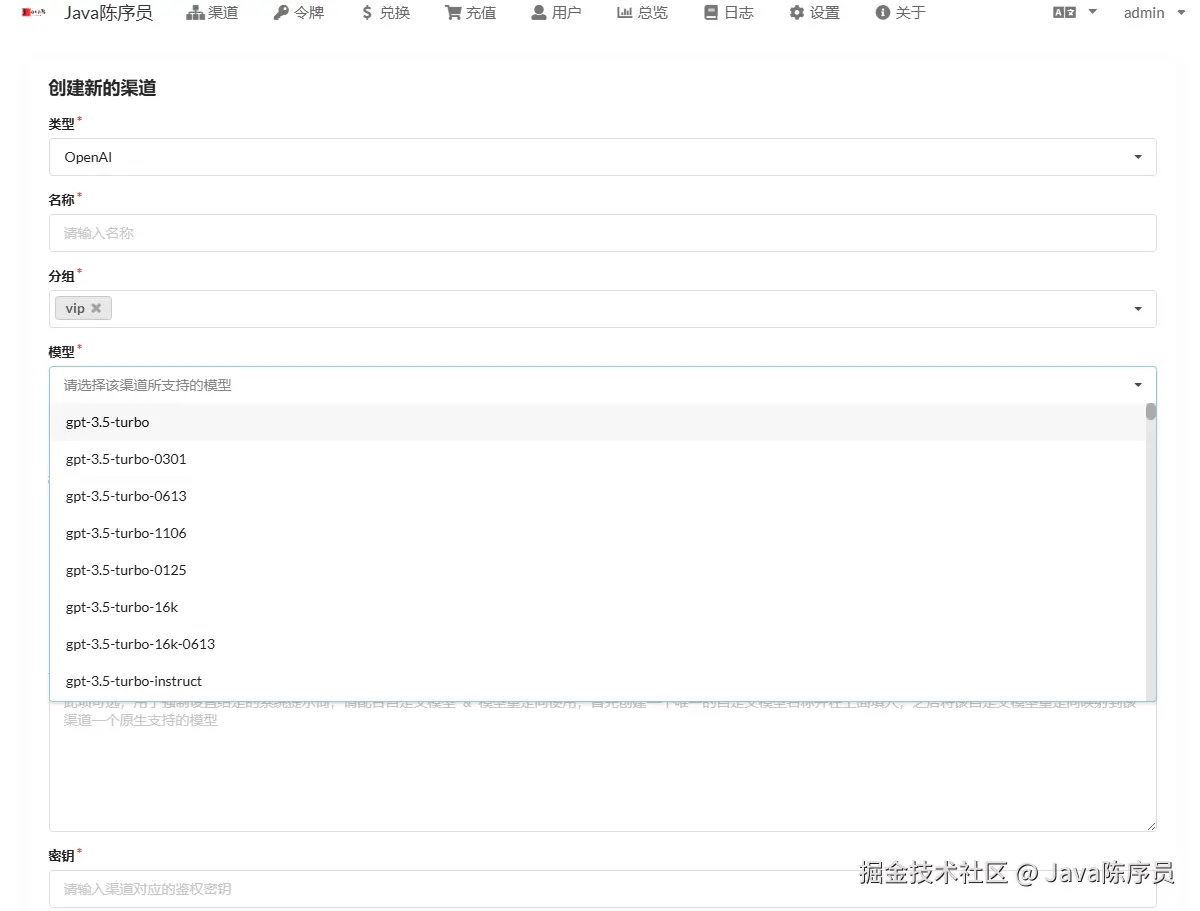Open the 总览 overview page

point(643,13)
